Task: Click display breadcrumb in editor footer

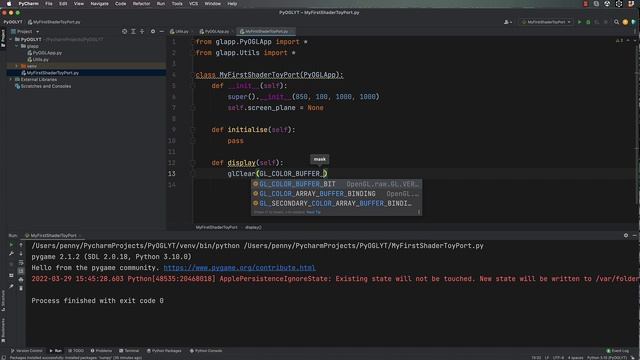Action: [x=253, y=227]
